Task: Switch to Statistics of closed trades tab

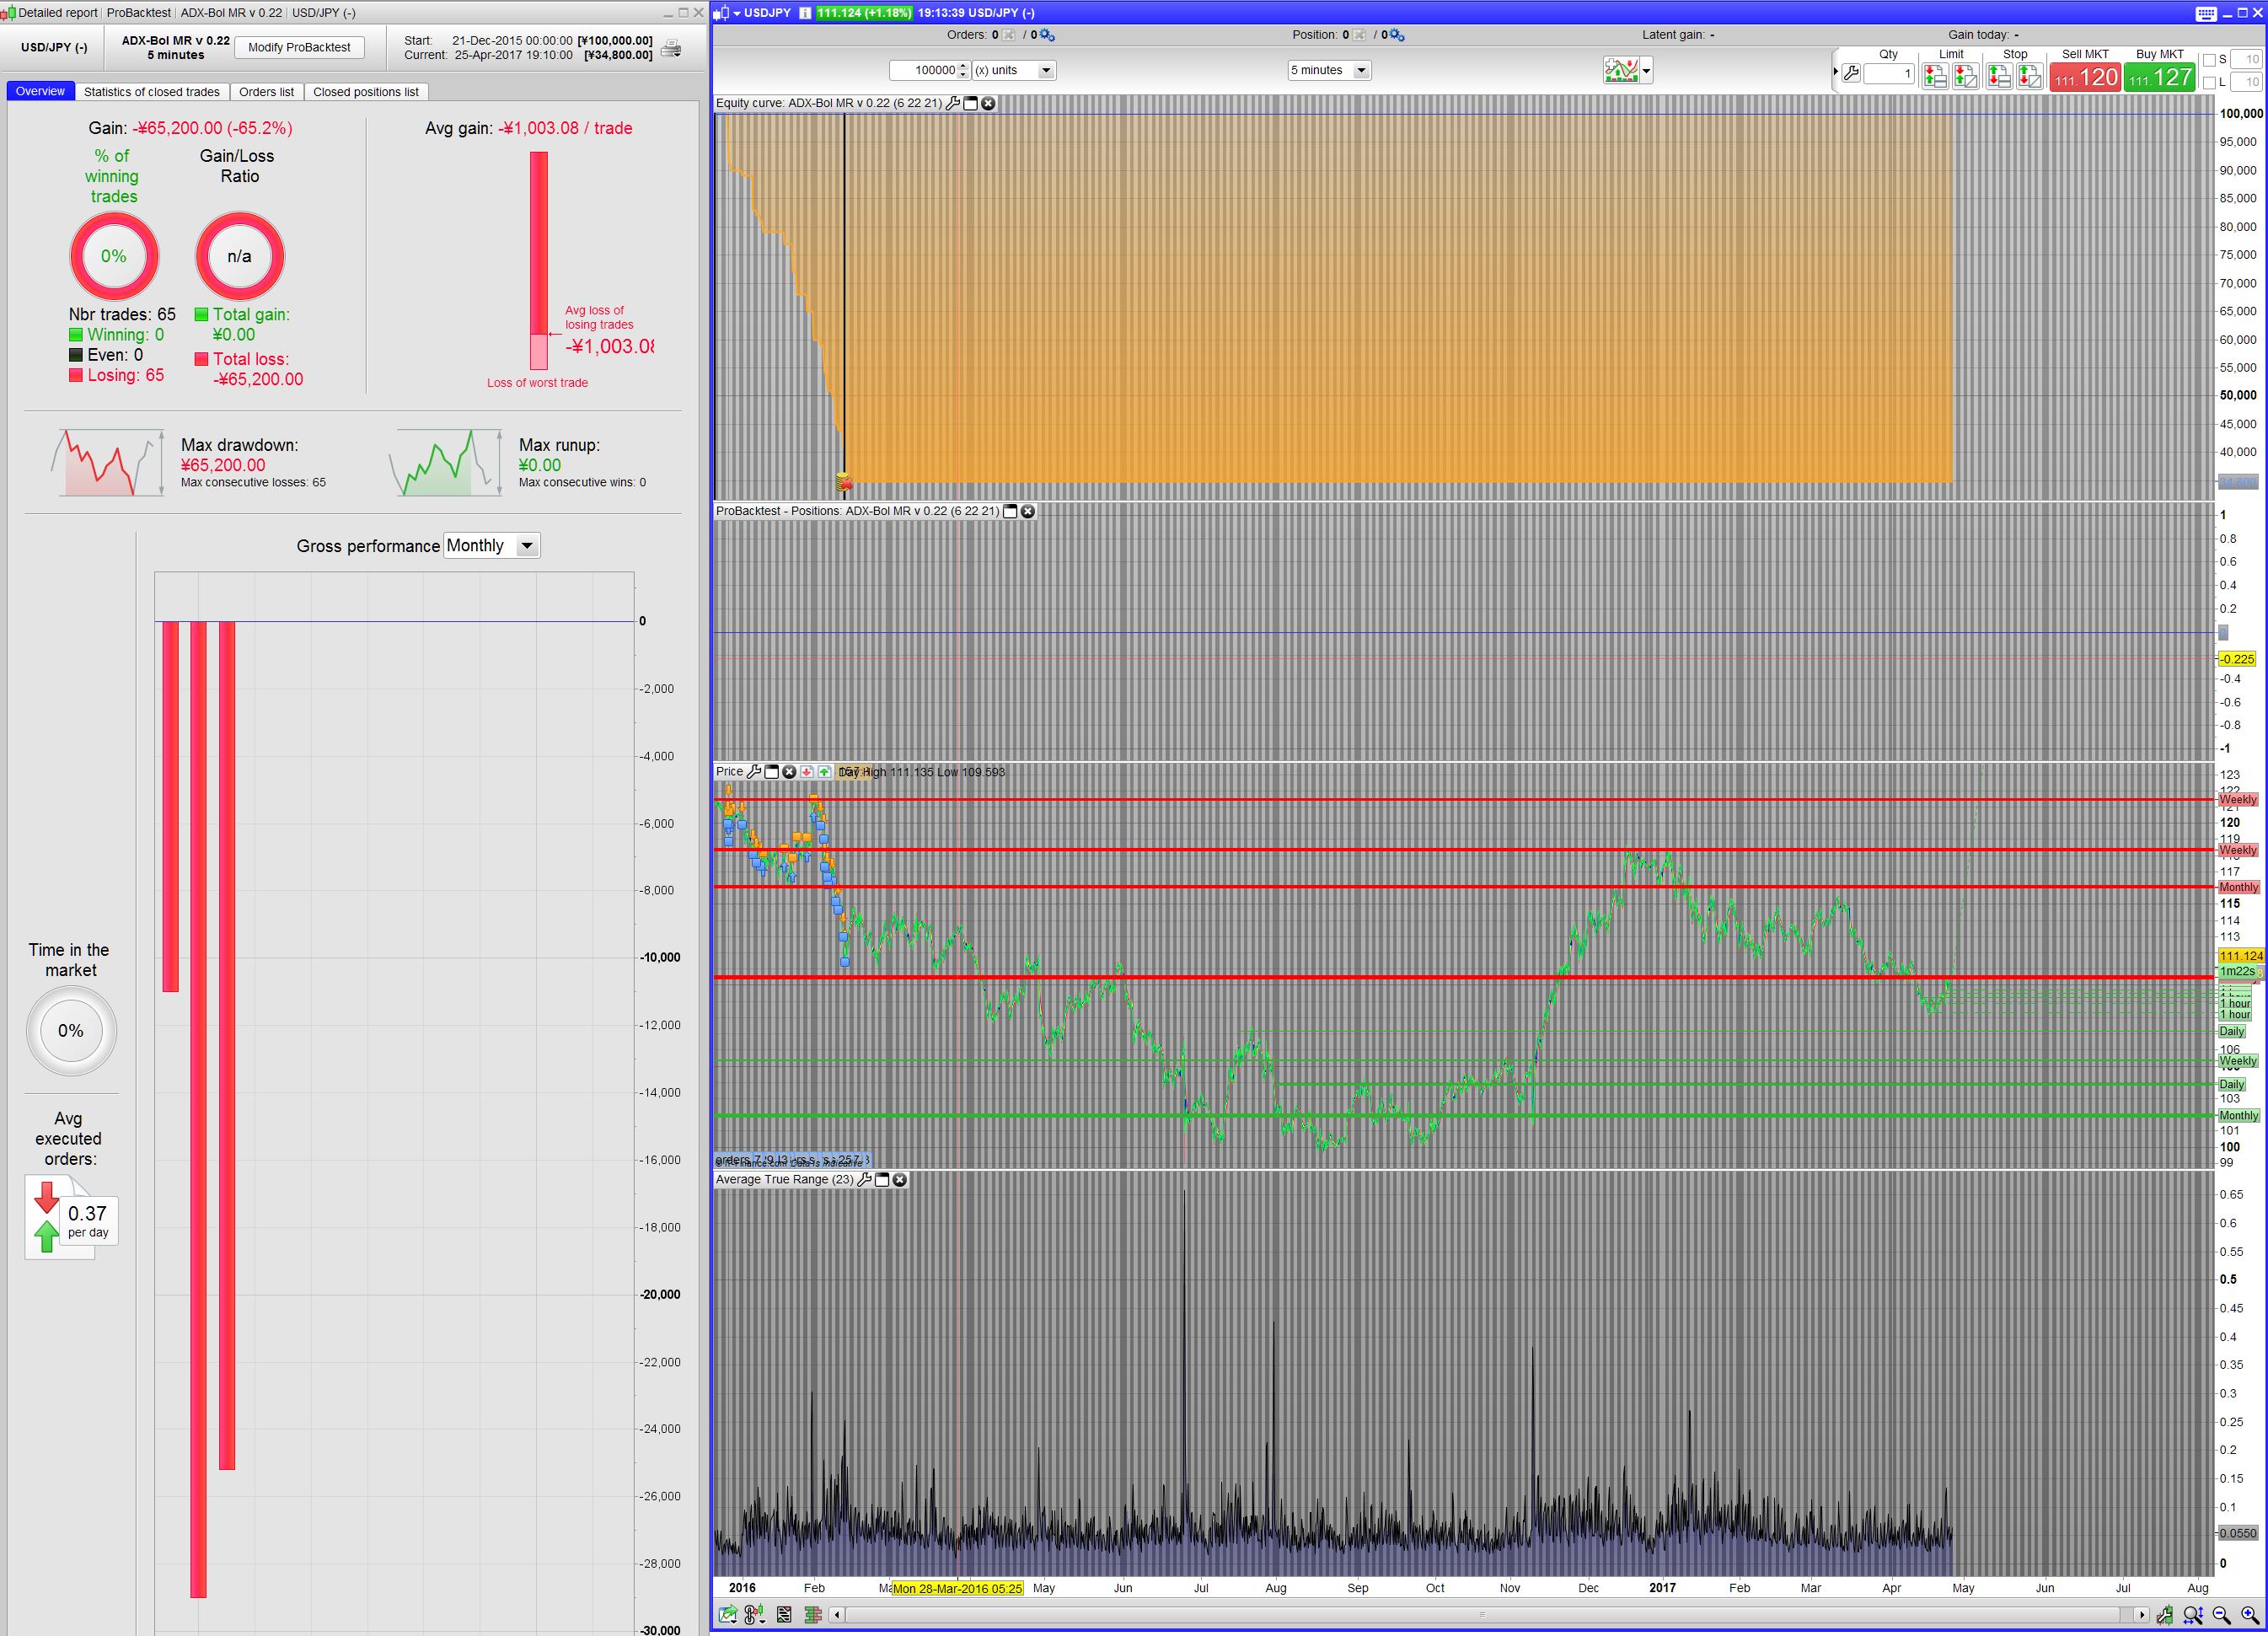Action: [151, 92]
